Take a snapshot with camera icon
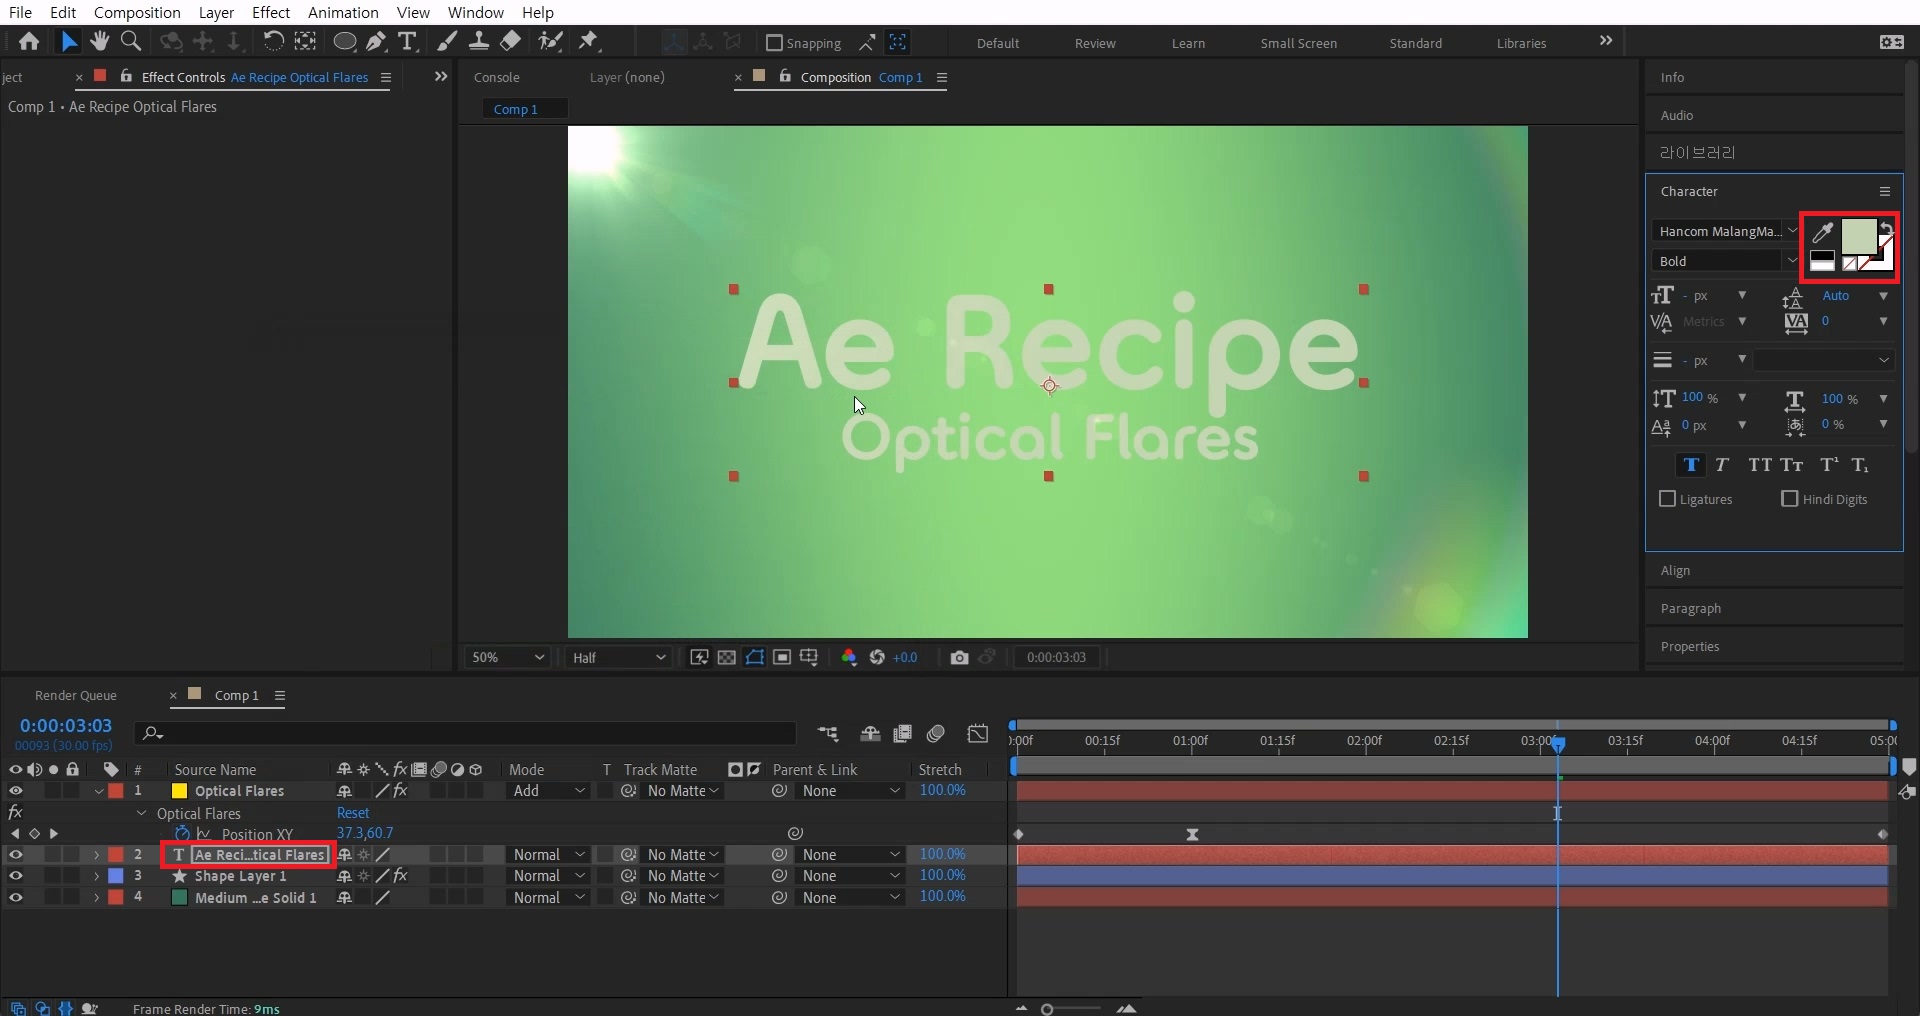This screenshot has width=1920, height=1016. (959, 657)
